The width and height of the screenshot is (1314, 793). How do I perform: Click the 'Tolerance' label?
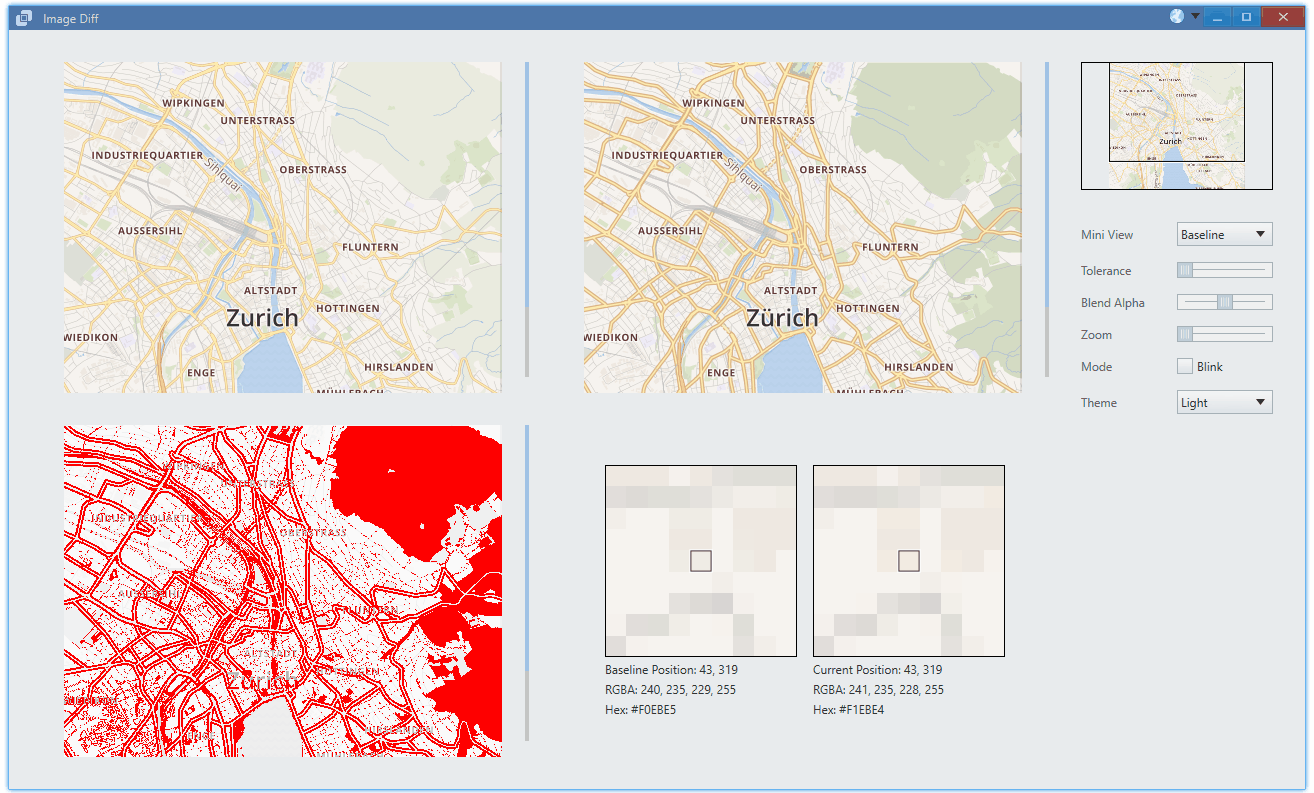pos(1106,271)
